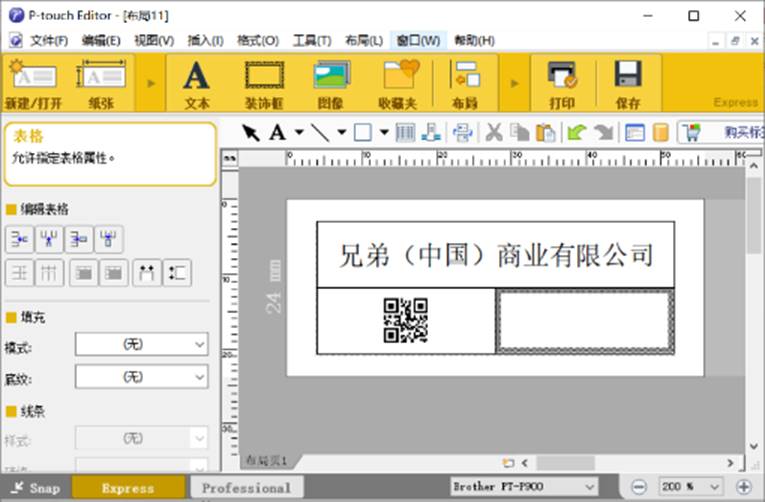Click the shopping cart 购买标签 button

pos(721,133)
